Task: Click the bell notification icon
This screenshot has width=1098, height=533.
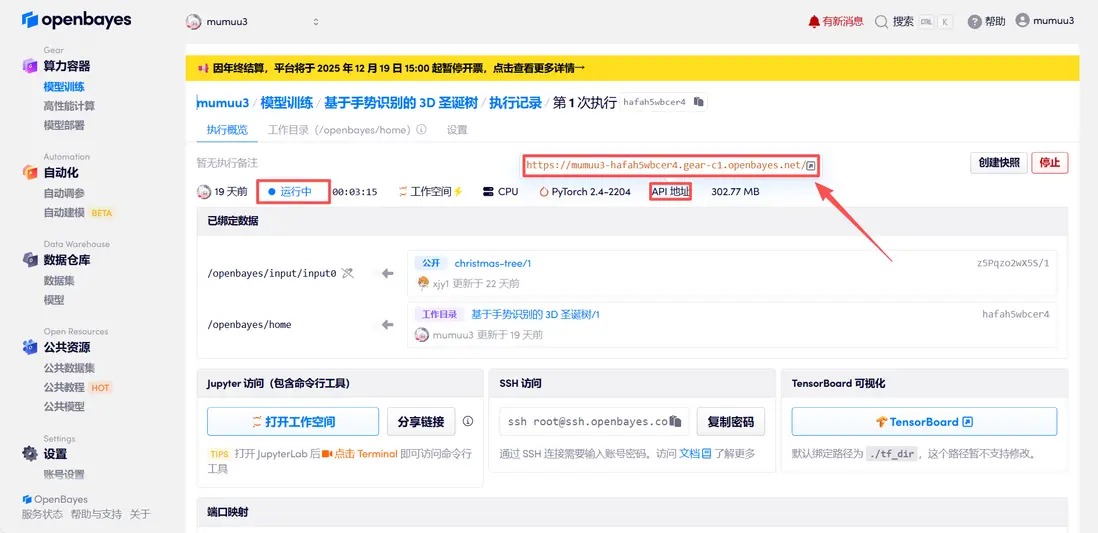Action: (x=814, y=22)
